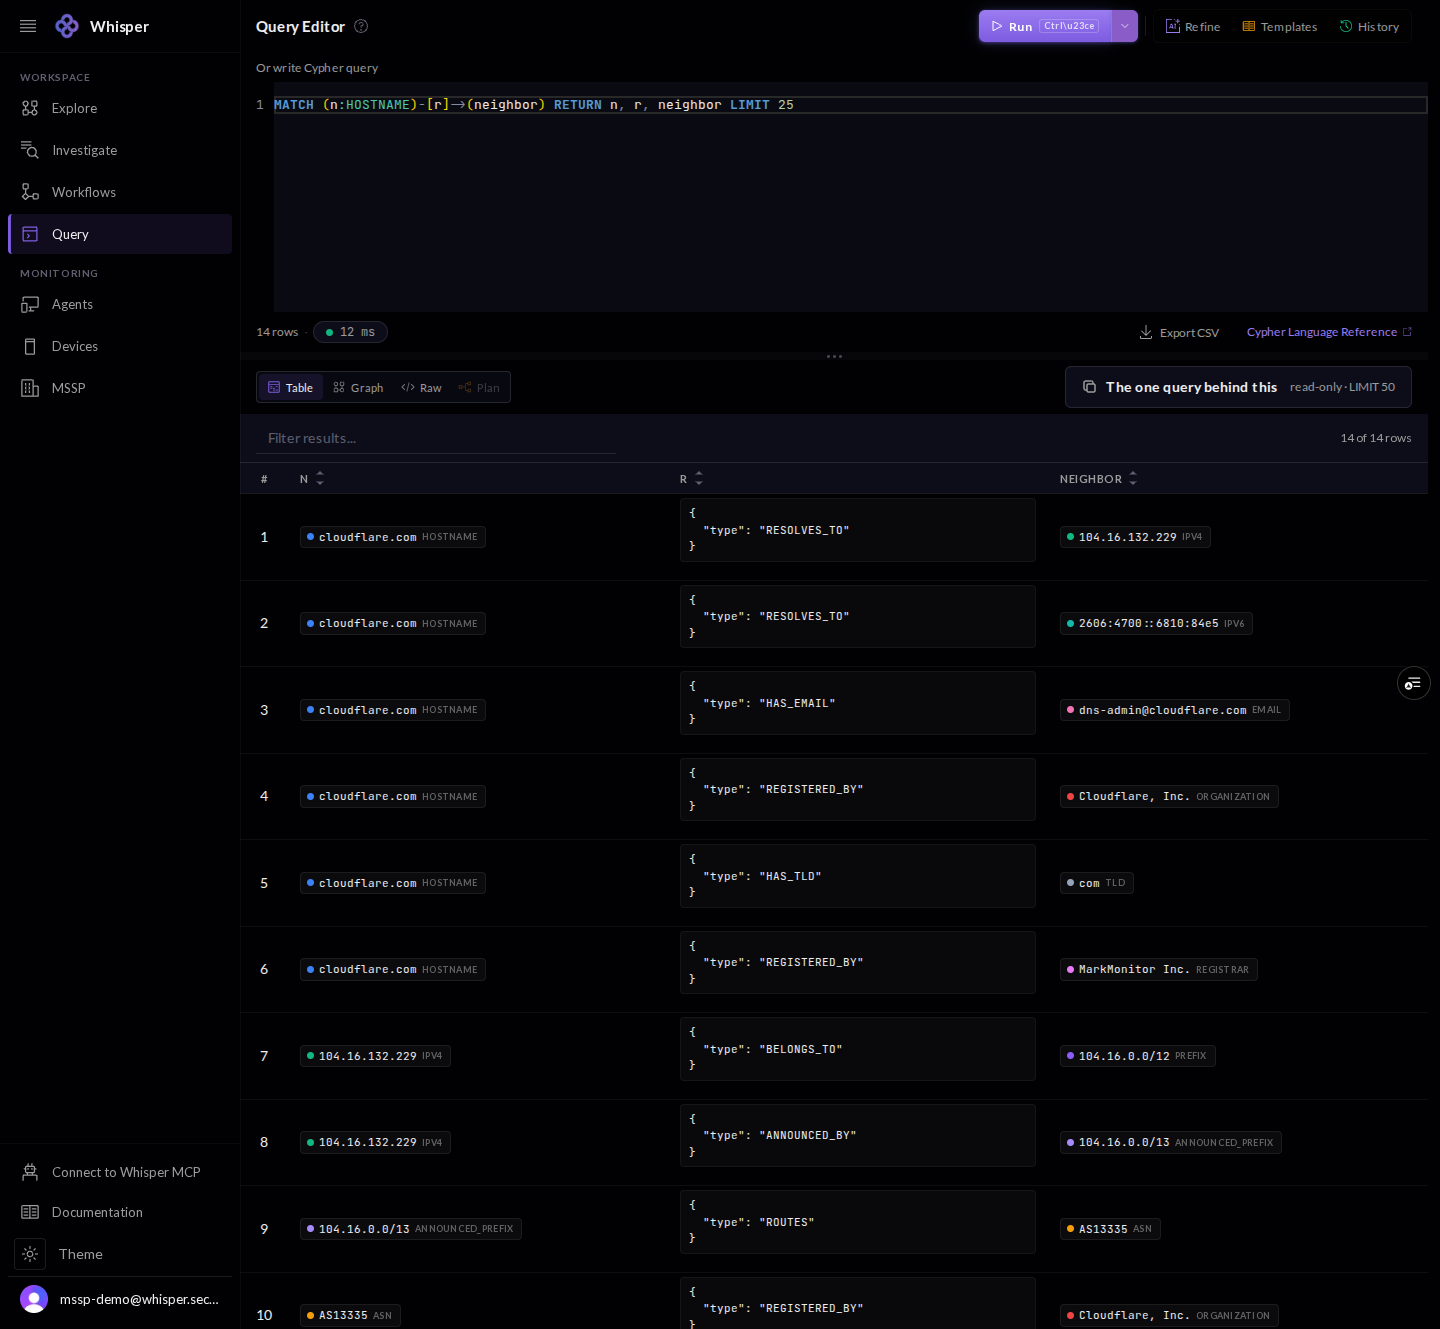Viewport: 1440px width, 1329px height.
Task: Click into the Cypher query editor line
Action: click(850, 105)
